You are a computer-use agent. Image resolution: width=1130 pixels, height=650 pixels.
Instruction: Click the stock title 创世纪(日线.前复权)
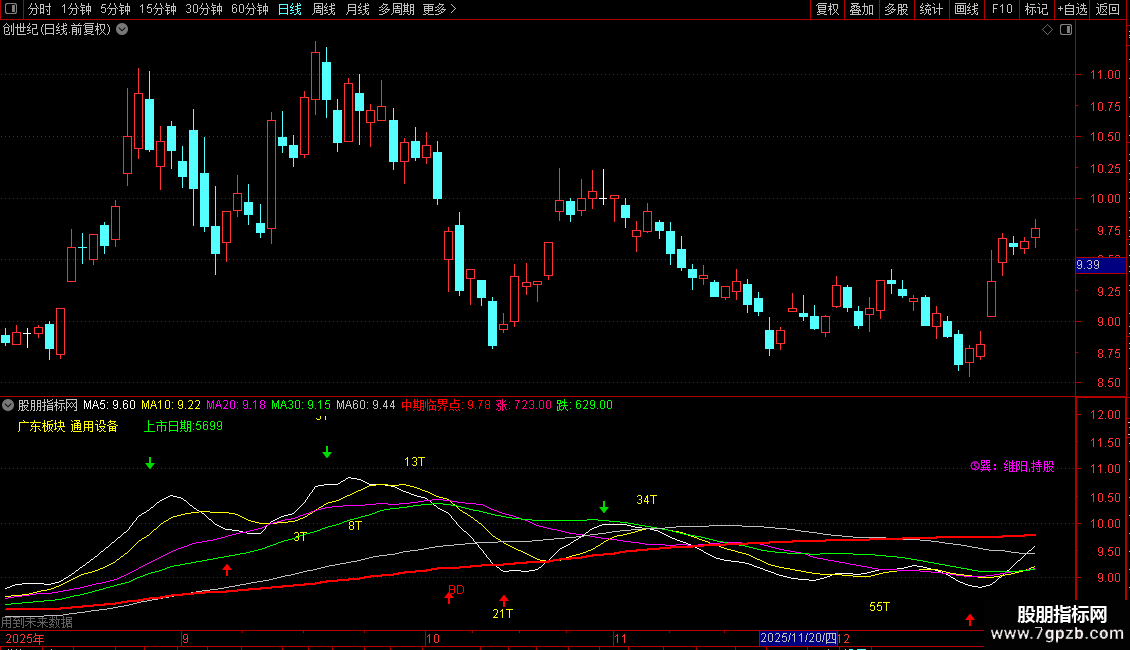point(57,30)
